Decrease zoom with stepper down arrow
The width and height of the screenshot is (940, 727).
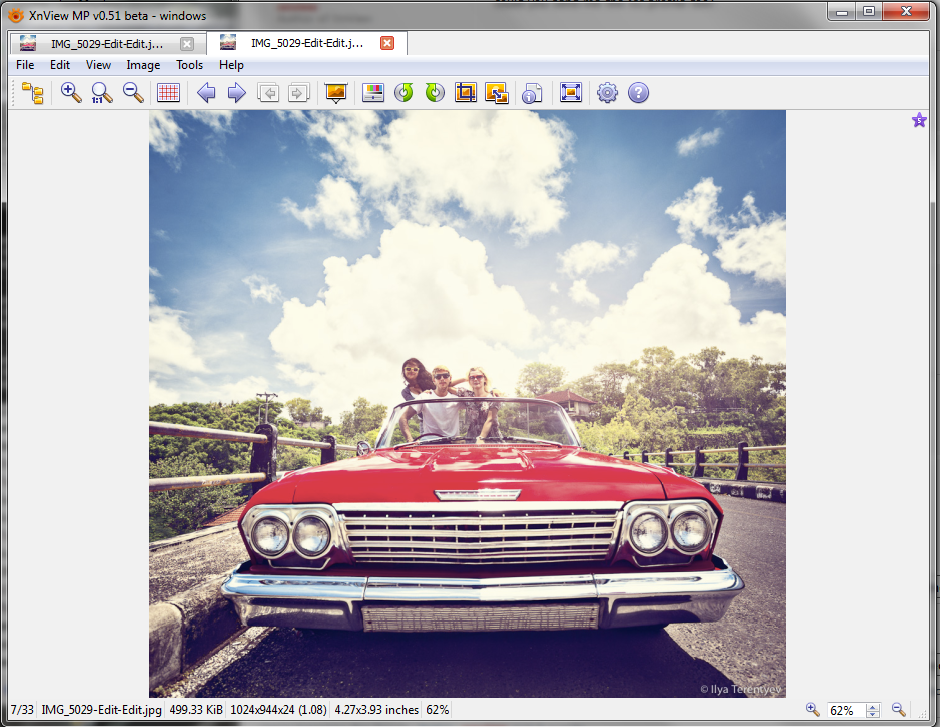[873, 714]
